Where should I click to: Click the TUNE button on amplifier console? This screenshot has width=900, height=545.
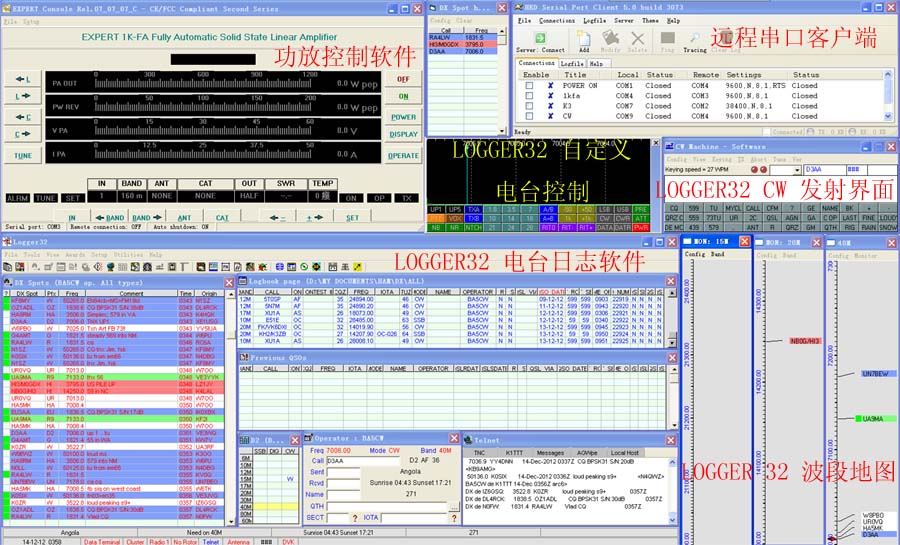23,155
